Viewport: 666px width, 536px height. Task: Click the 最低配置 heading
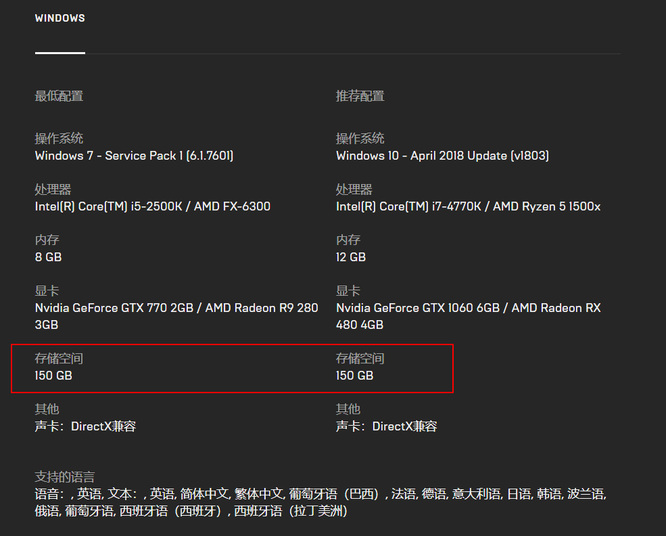59,97
